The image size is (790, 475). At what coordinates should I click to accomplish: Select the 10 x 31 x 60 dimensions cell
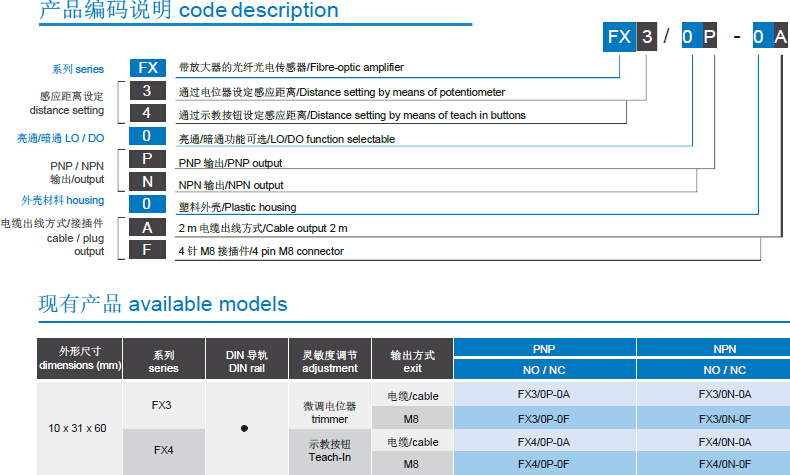77,428
